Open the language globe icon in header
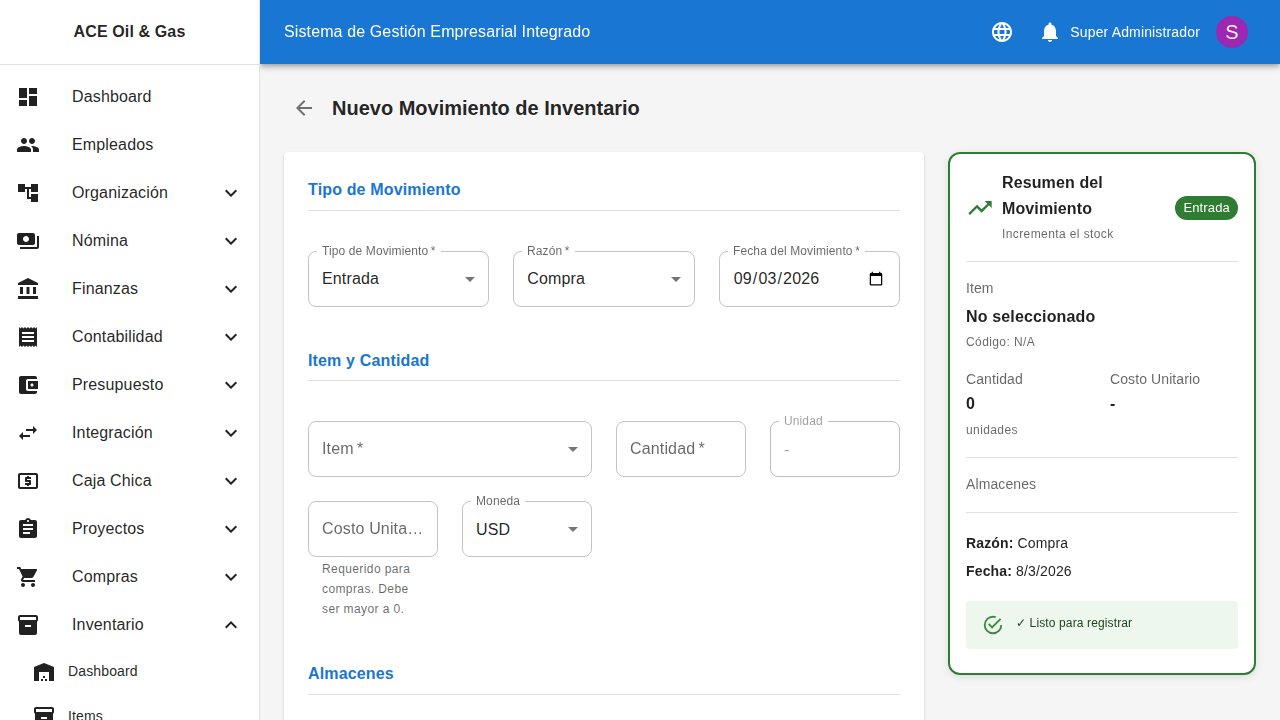The image size is (1280, 720). 1001,31
